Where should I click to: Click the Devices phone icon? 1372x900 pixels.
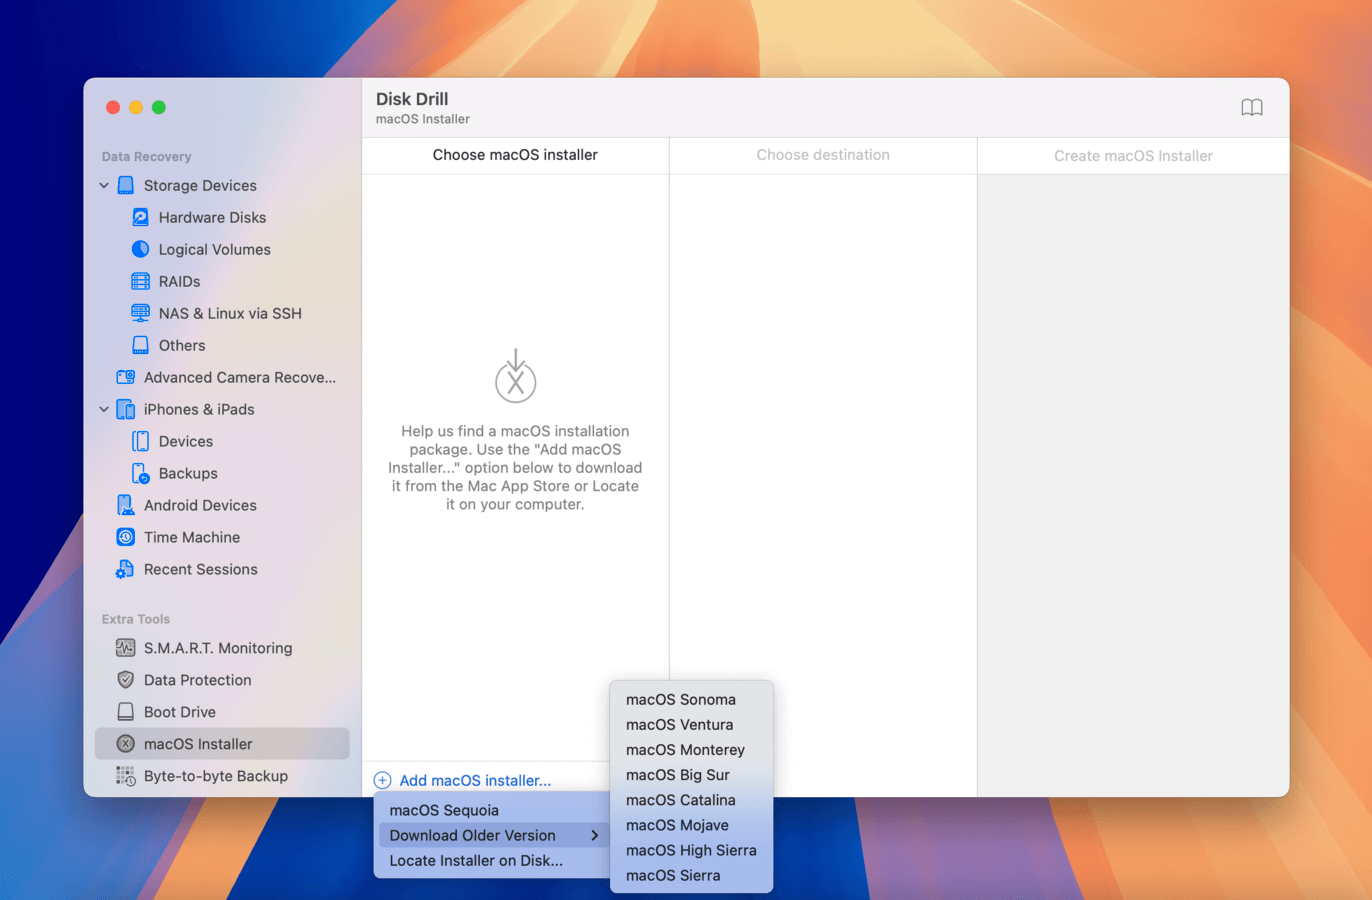[140, 441]
